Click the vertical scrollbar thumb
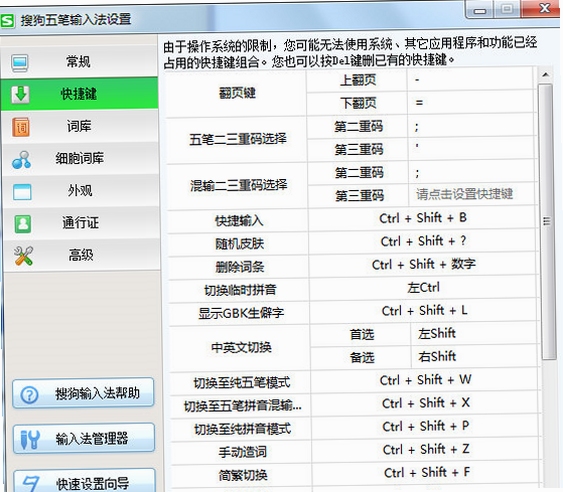 click(x=546, y=221)
